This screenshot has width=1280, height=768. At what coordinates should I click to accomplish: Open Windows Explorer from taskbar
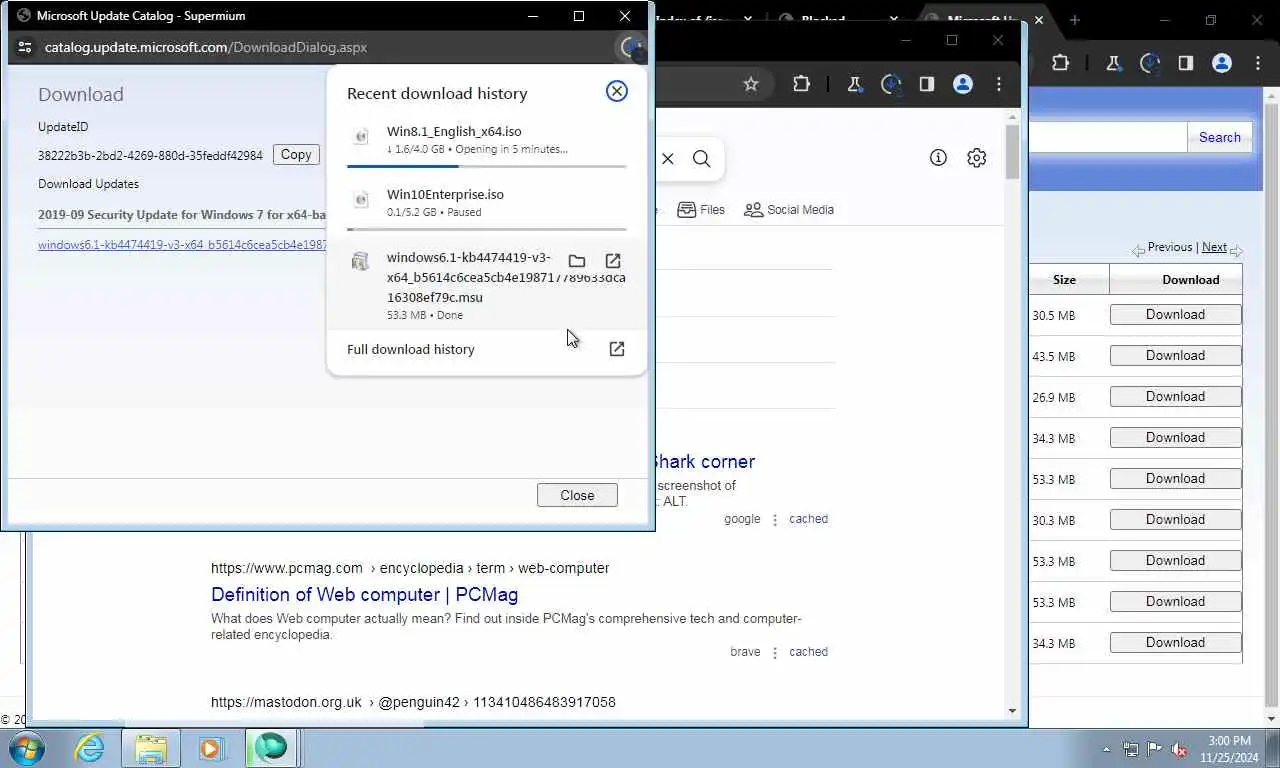(x=151, y=748)
